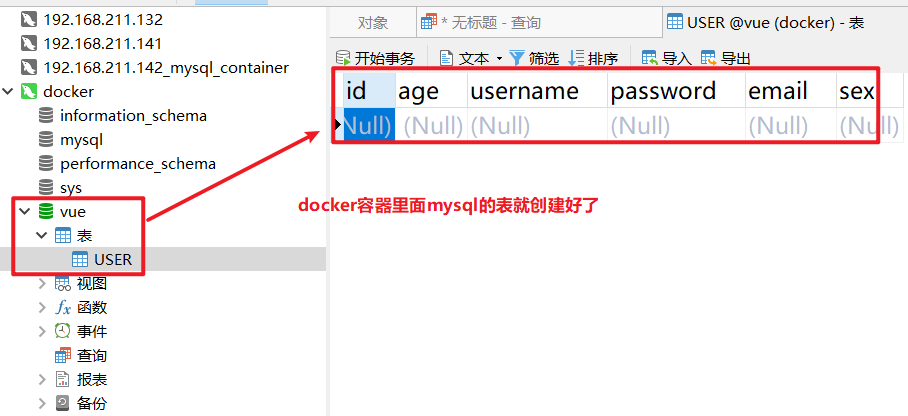
Task: Click the Sort (排序) toolbar icon
Action: tap(576, 58)
